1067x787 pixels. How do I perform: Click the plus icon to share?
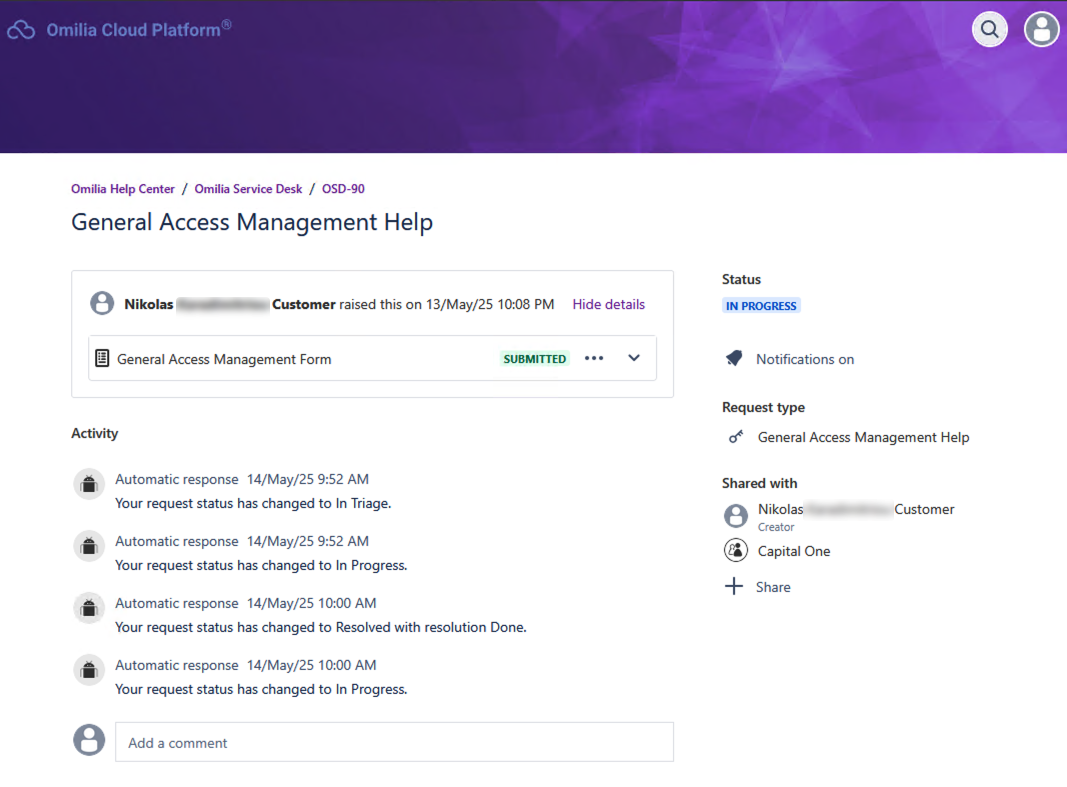[734, 586]
